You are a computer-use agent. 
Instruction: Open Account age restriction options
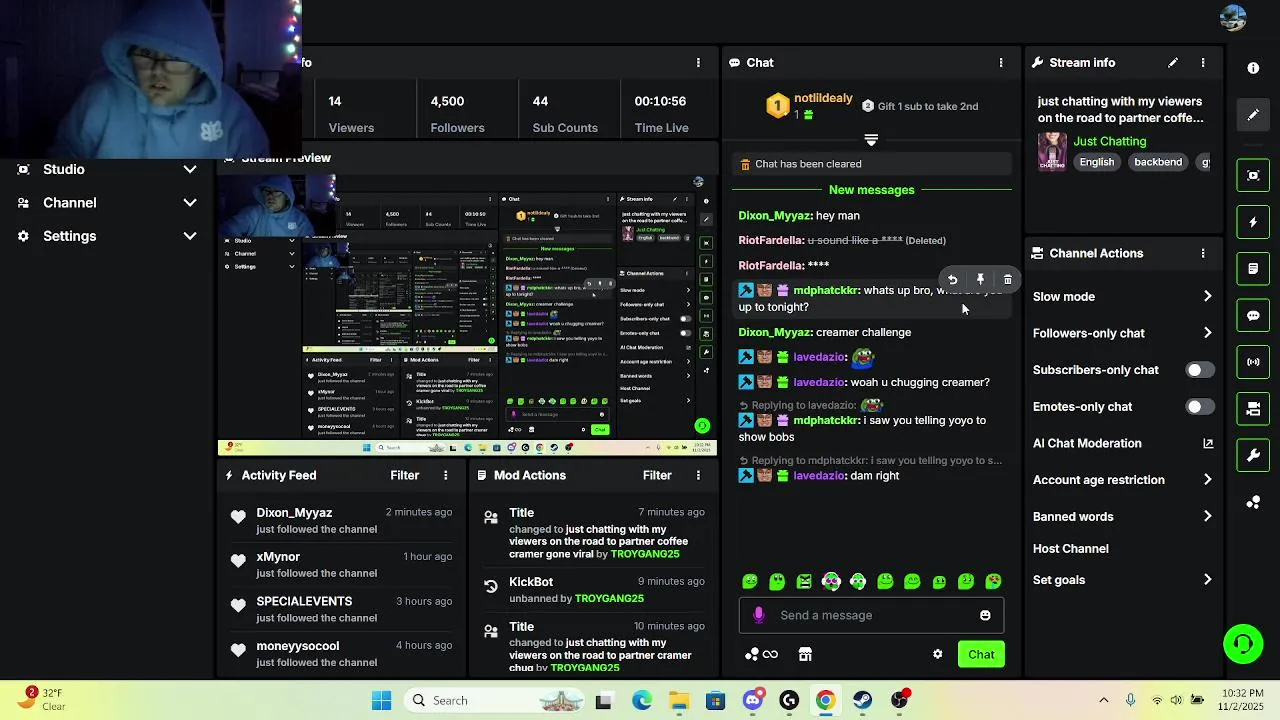coord(1207,480)
